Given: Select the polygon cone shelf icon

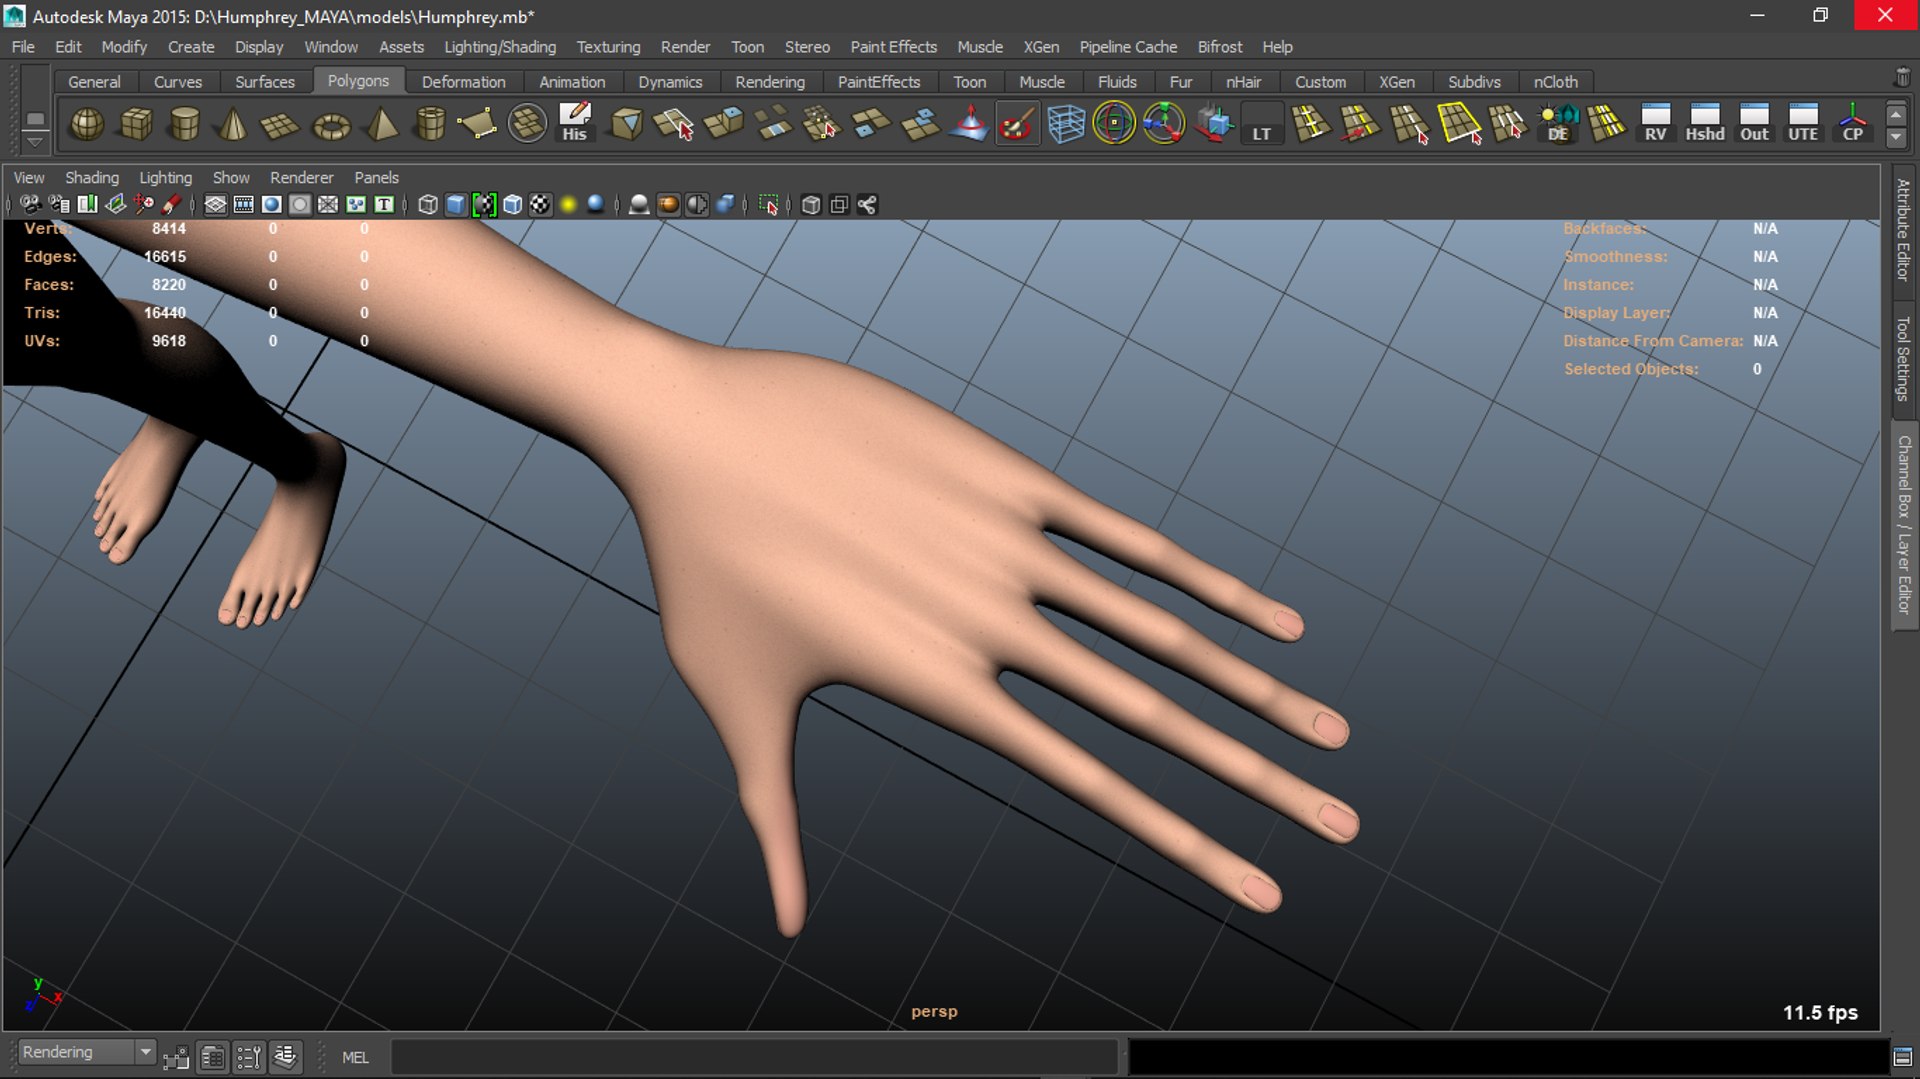Looking at the screenshot, I should 233,124.
